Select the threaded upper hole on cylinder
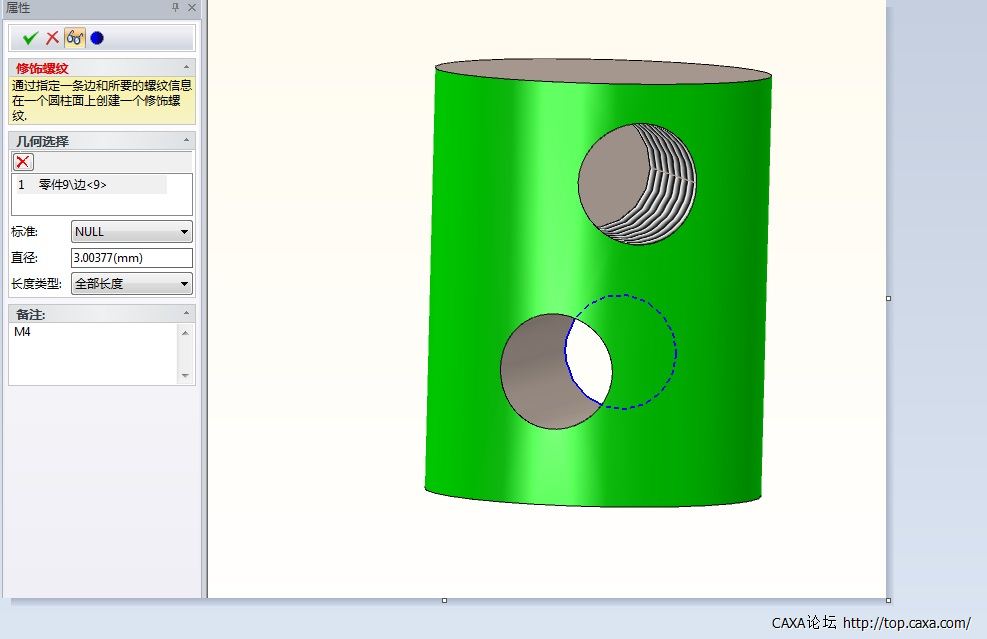The height and width of the screenshot is (639, 987). 637,184
